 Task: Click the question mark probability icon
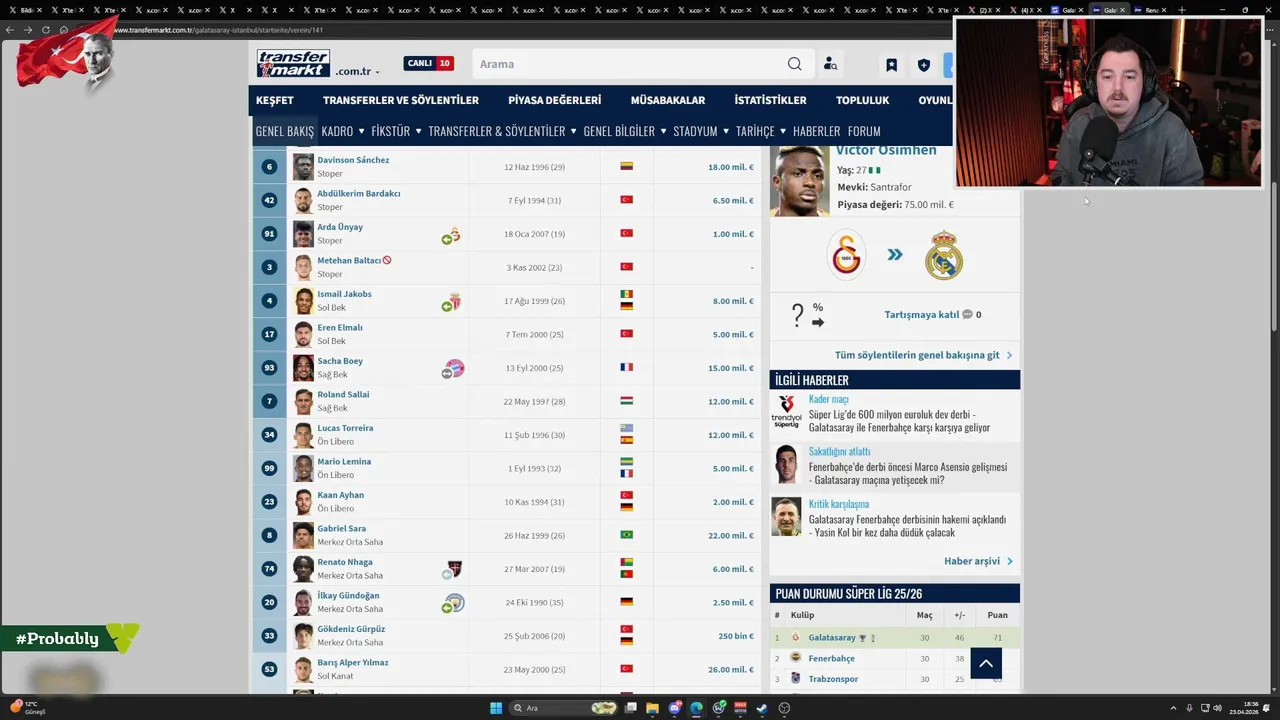(797, 315)
